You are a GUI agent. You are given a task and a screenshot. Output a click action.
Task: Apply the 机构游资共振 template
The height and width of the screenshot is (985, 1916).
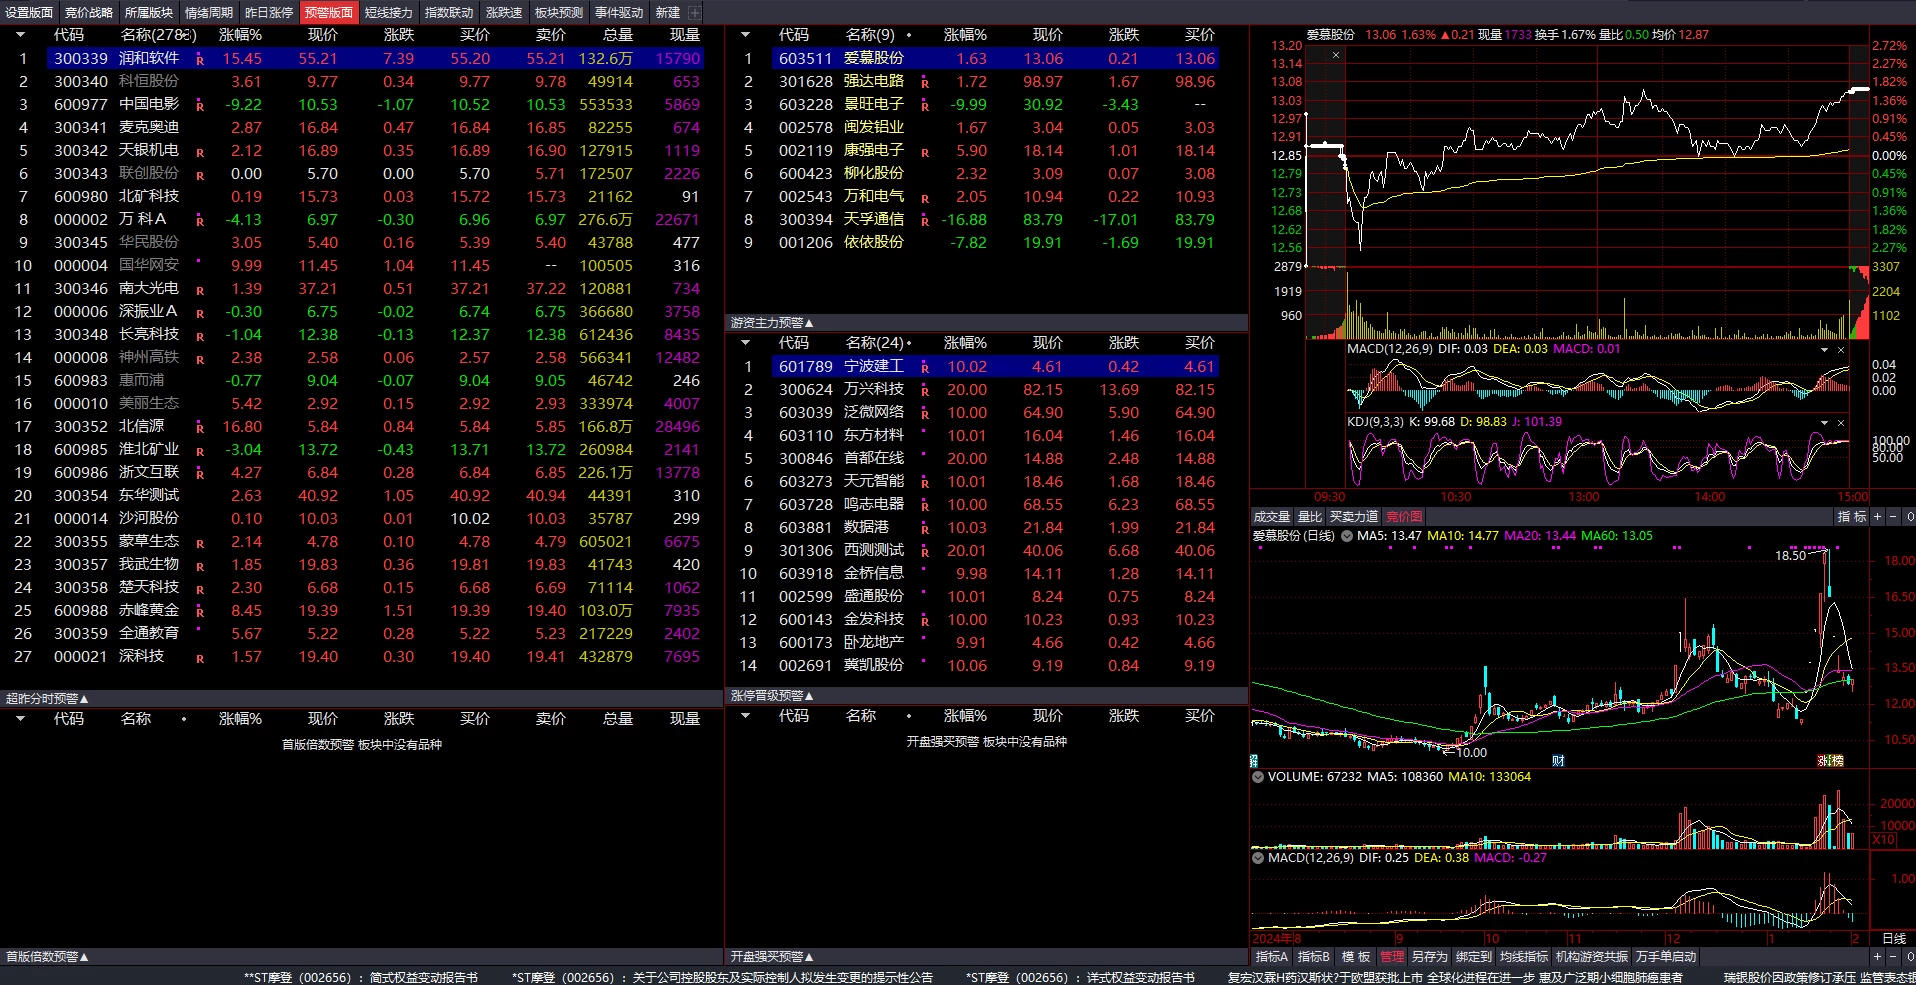point(1592,957)
